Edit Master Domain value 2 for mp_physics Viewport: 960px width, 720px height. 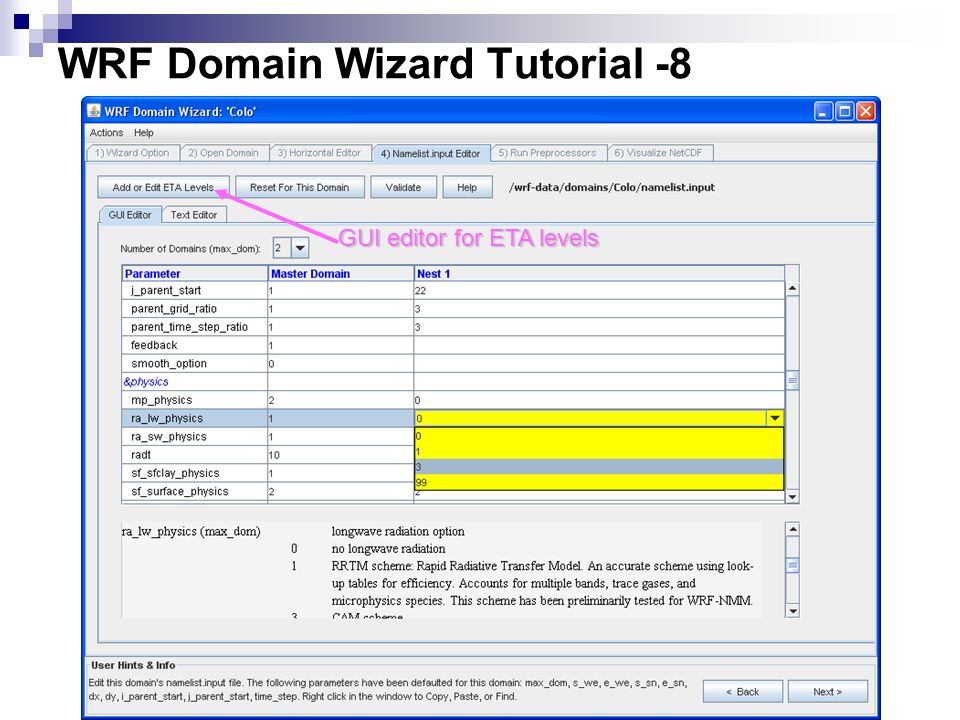tap(341, 400)
